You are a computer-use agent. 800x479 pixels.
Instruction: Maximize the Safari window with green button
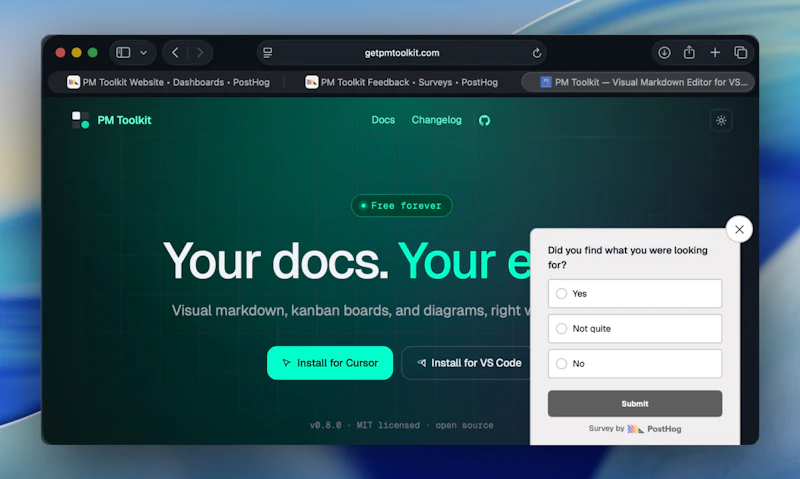pos(92,53)
